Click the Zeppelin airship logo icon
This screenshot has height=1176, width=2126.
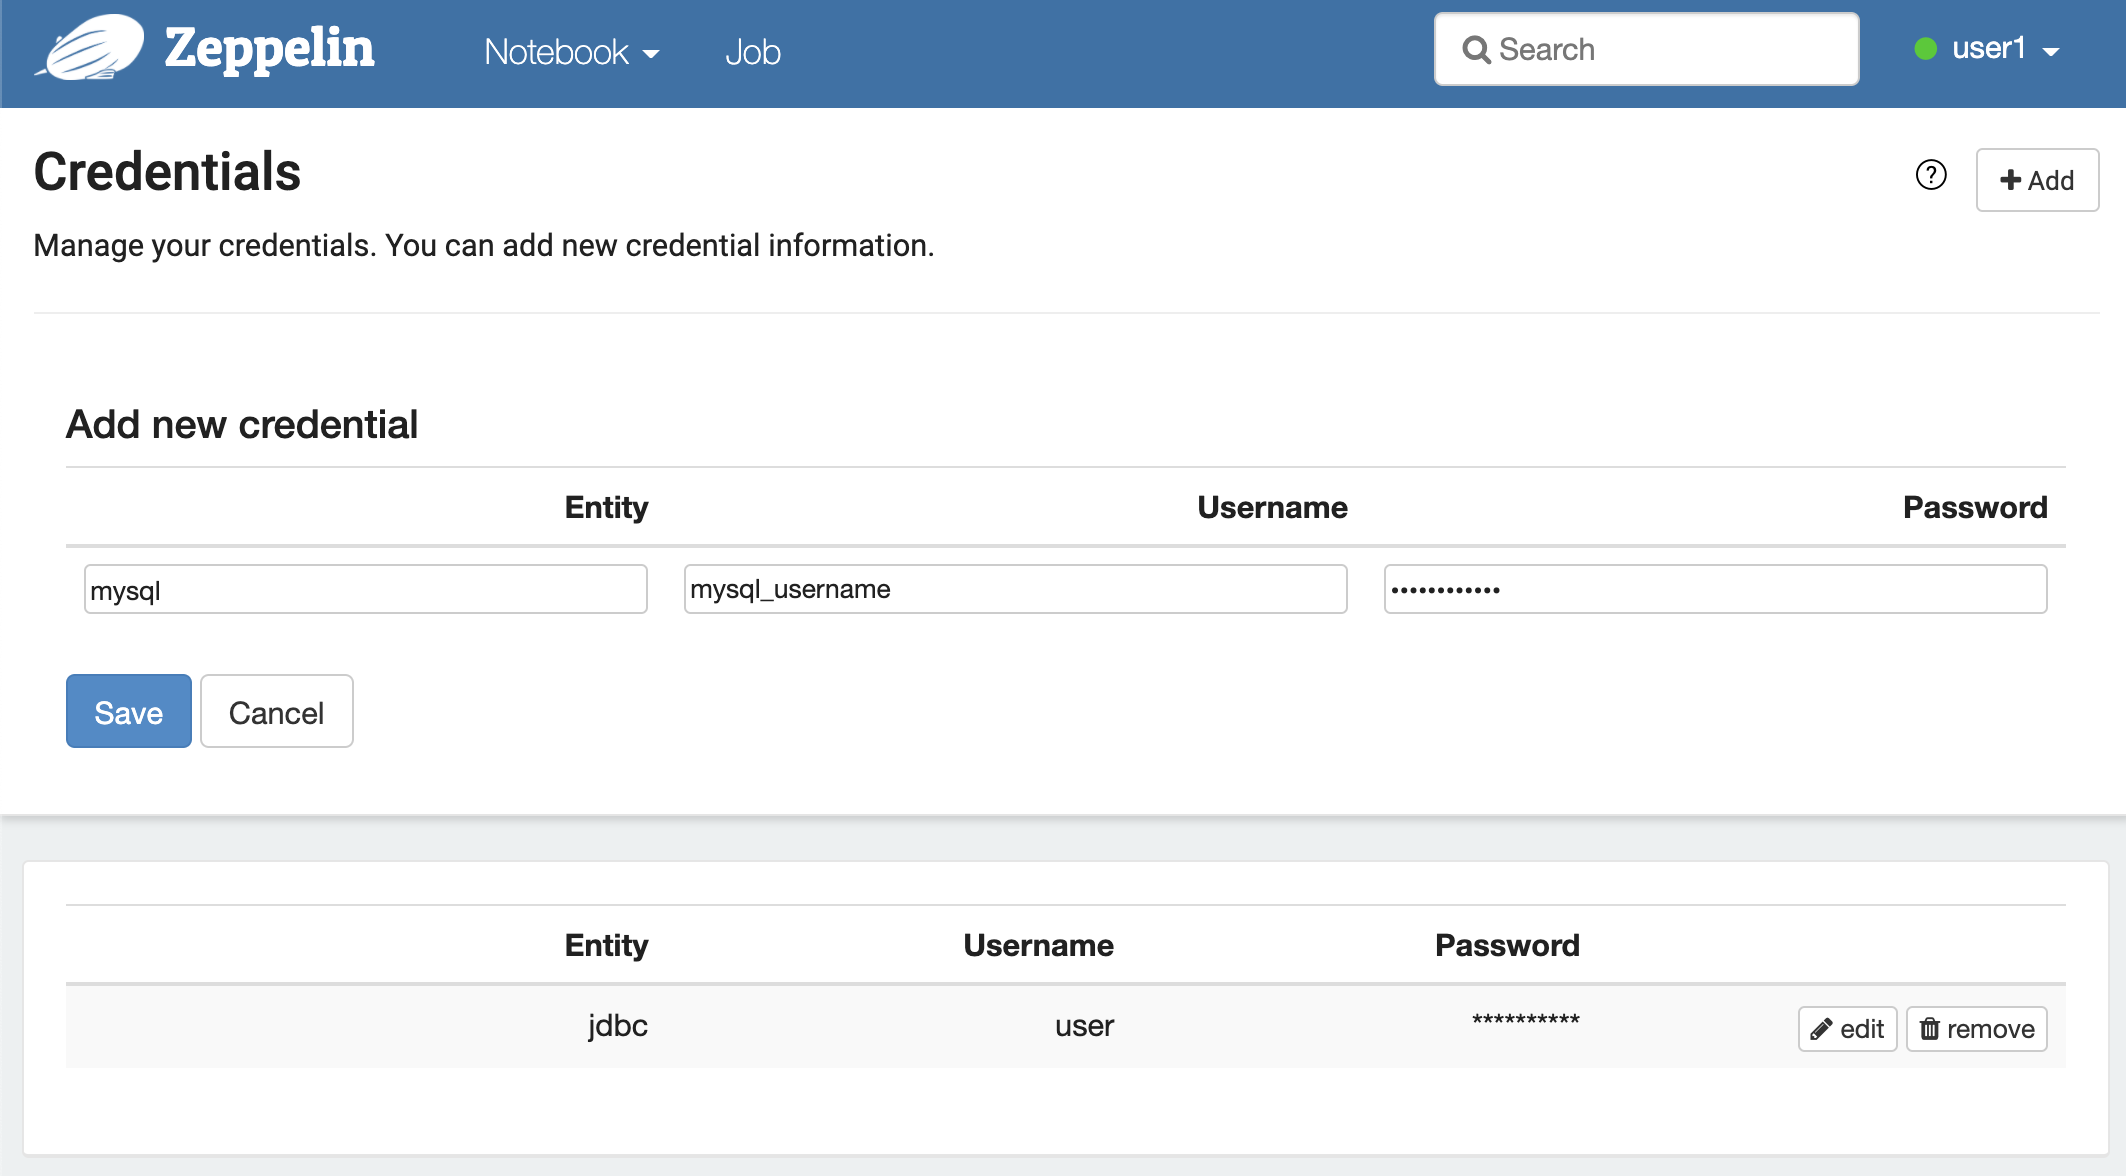pos(92,48)
